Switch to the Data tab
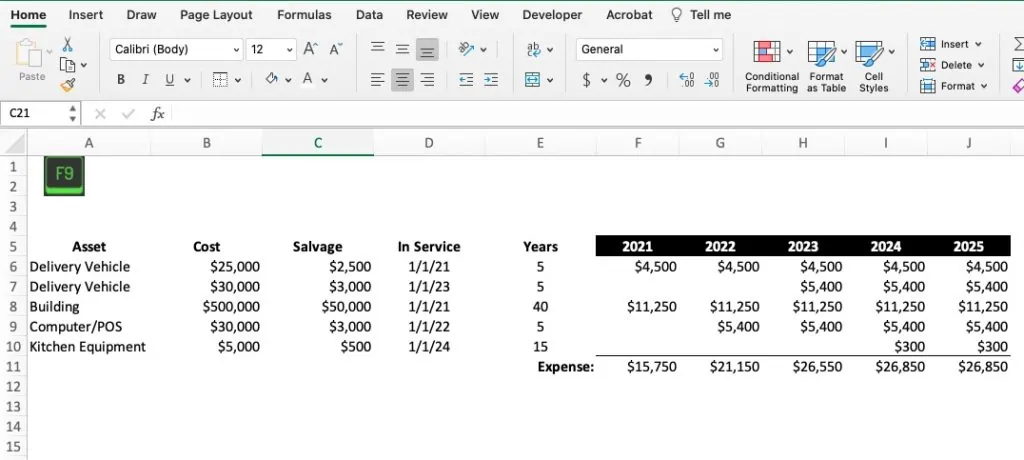1024x460 pixels. click(370, 14)
